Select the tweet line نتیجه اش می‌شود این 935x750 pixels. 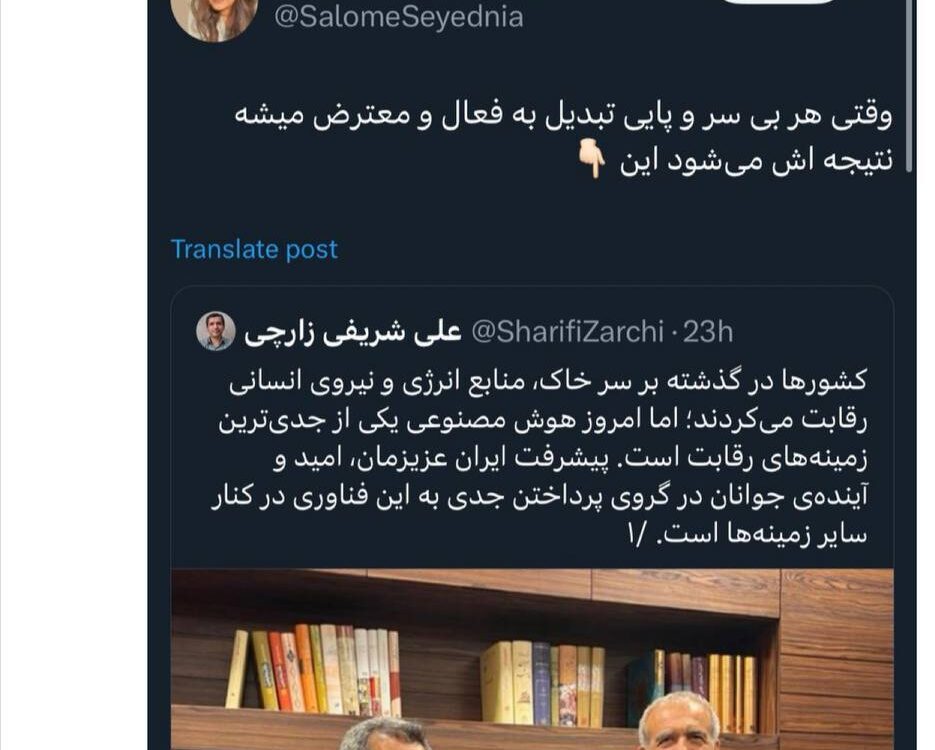click(756, 161)
